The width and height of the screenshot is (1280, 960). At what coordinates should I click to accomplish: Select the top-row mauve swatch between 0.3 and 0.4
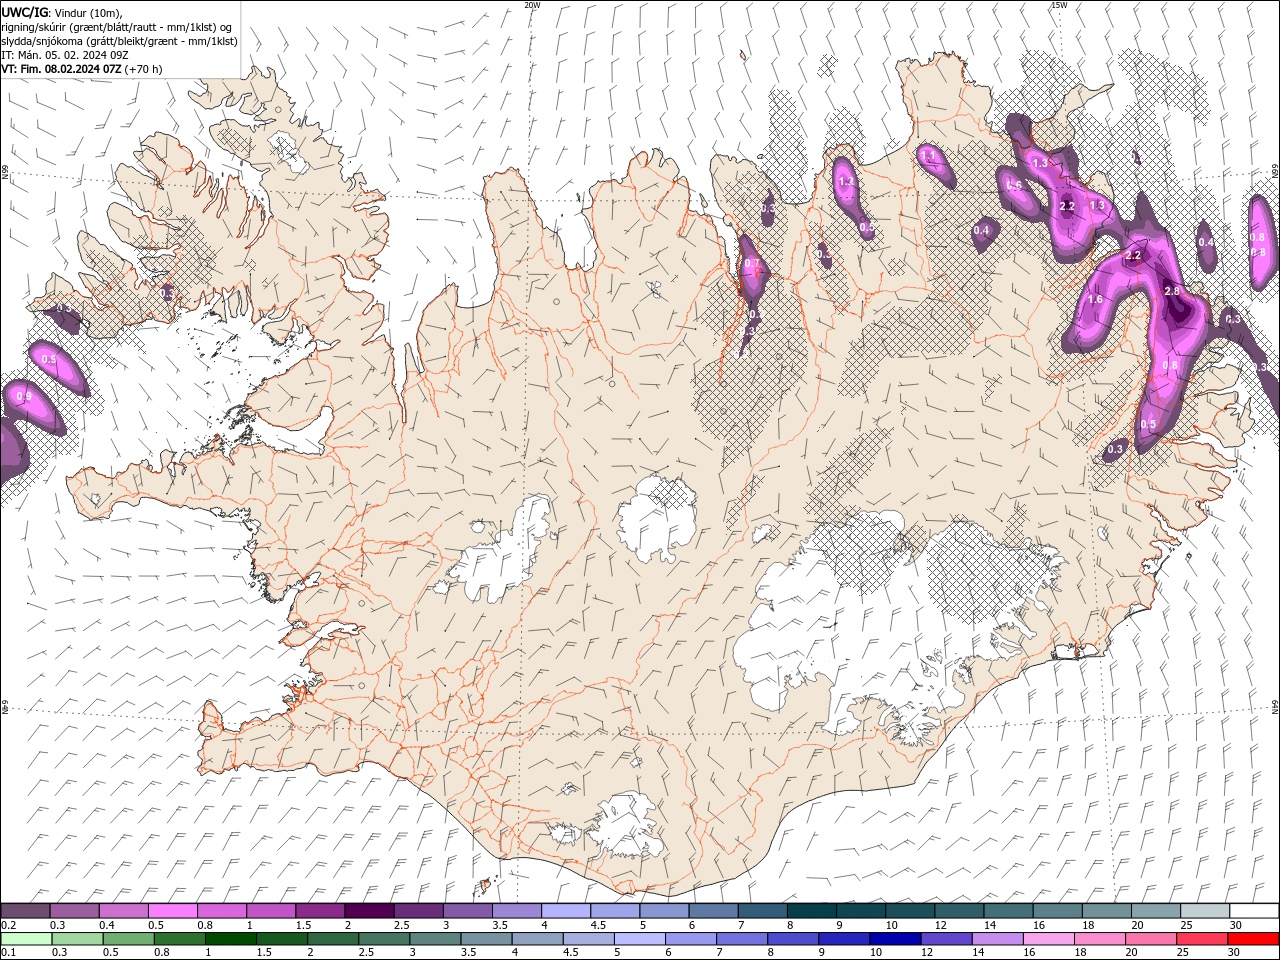point(74,911)
